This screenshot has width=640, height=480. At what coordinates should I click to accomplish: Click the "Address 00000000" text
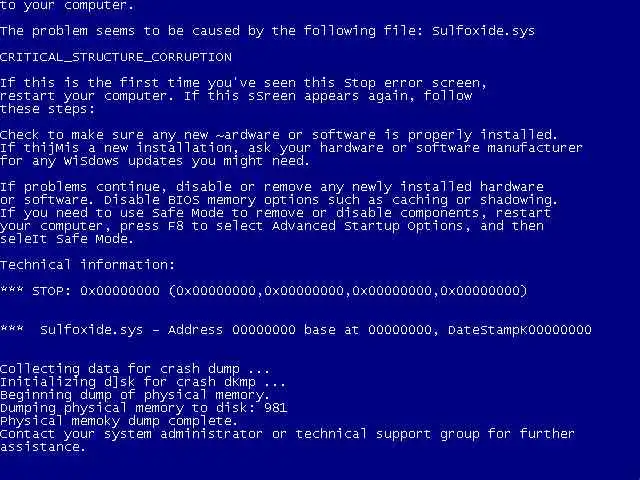(x=232, y=329)
